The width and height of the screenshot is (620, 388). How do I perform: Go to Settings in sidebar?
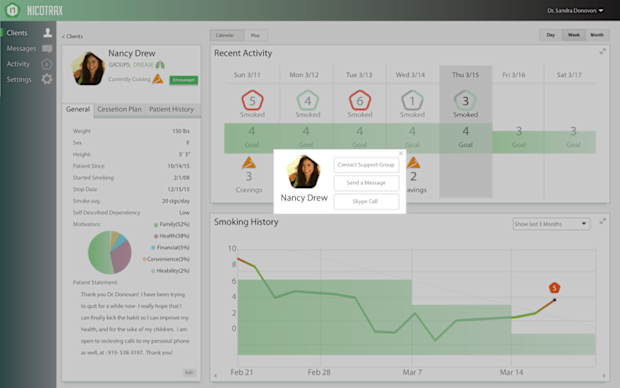coord(19,79)
